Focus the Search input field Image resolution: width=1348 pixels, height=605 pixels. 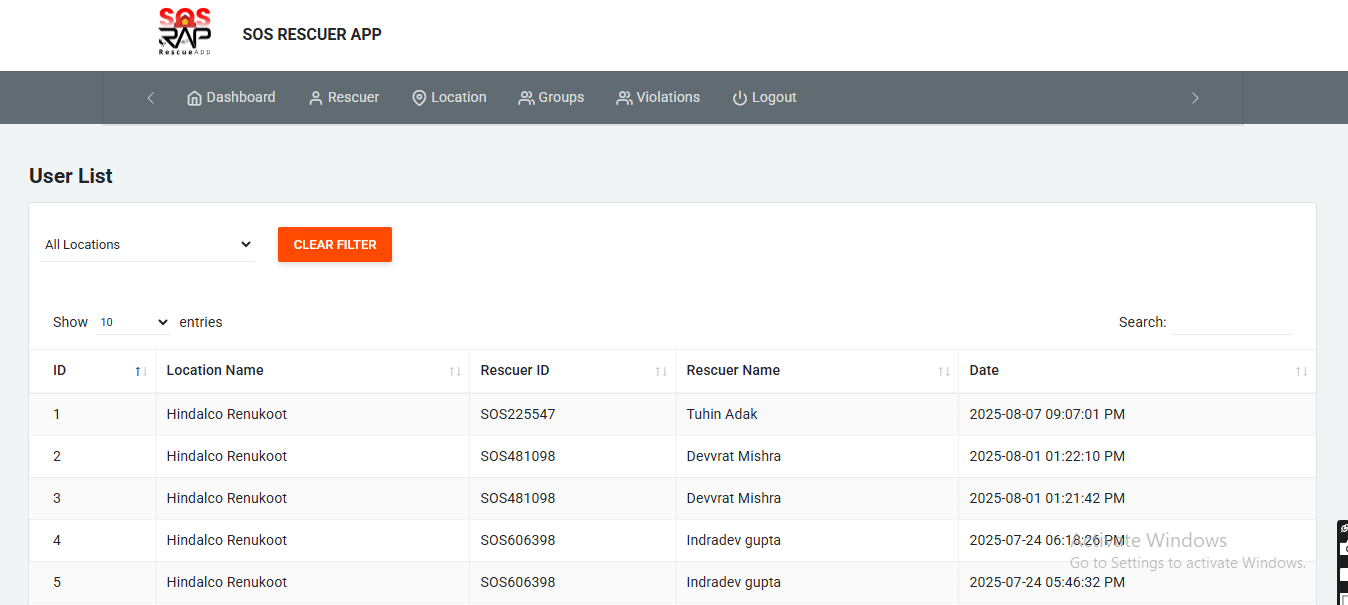[x=1231, y=323]
